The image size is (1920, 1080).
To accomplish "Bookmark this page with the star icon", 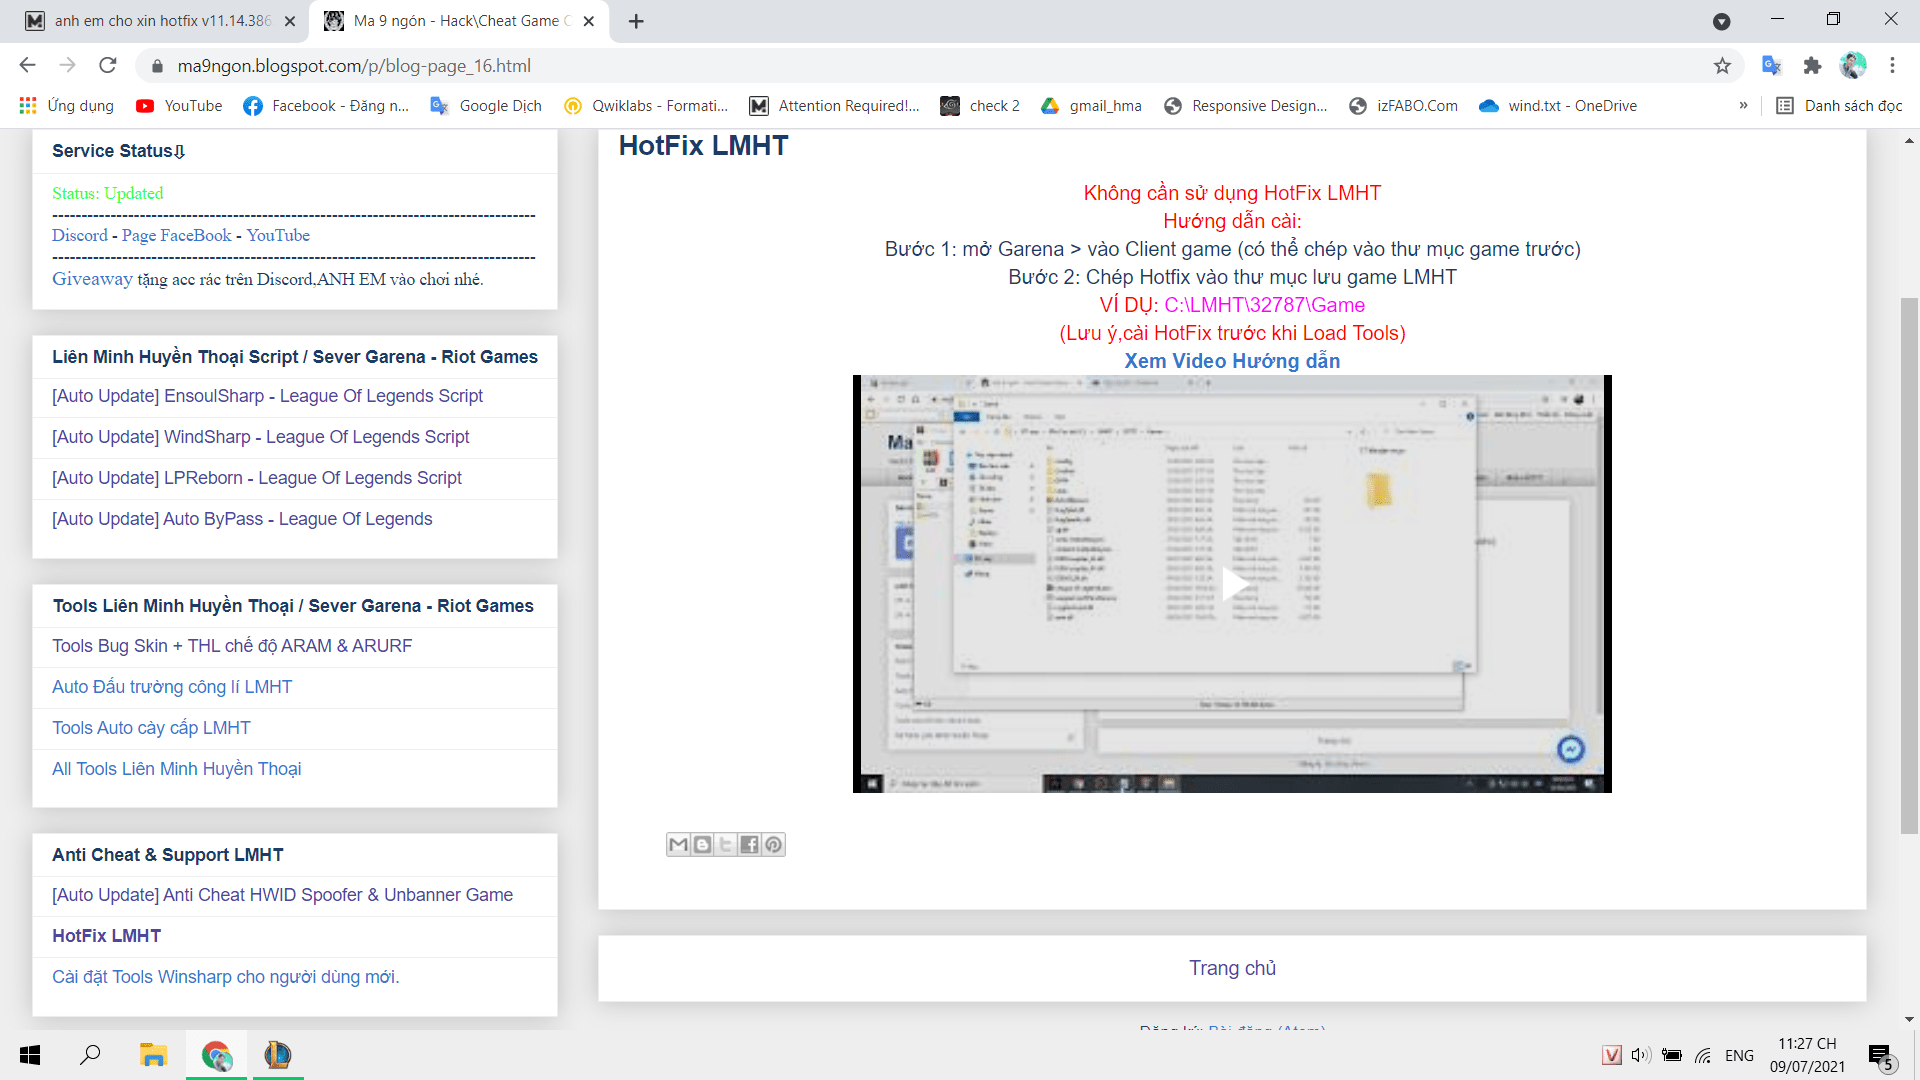I will pos(1722,66).
